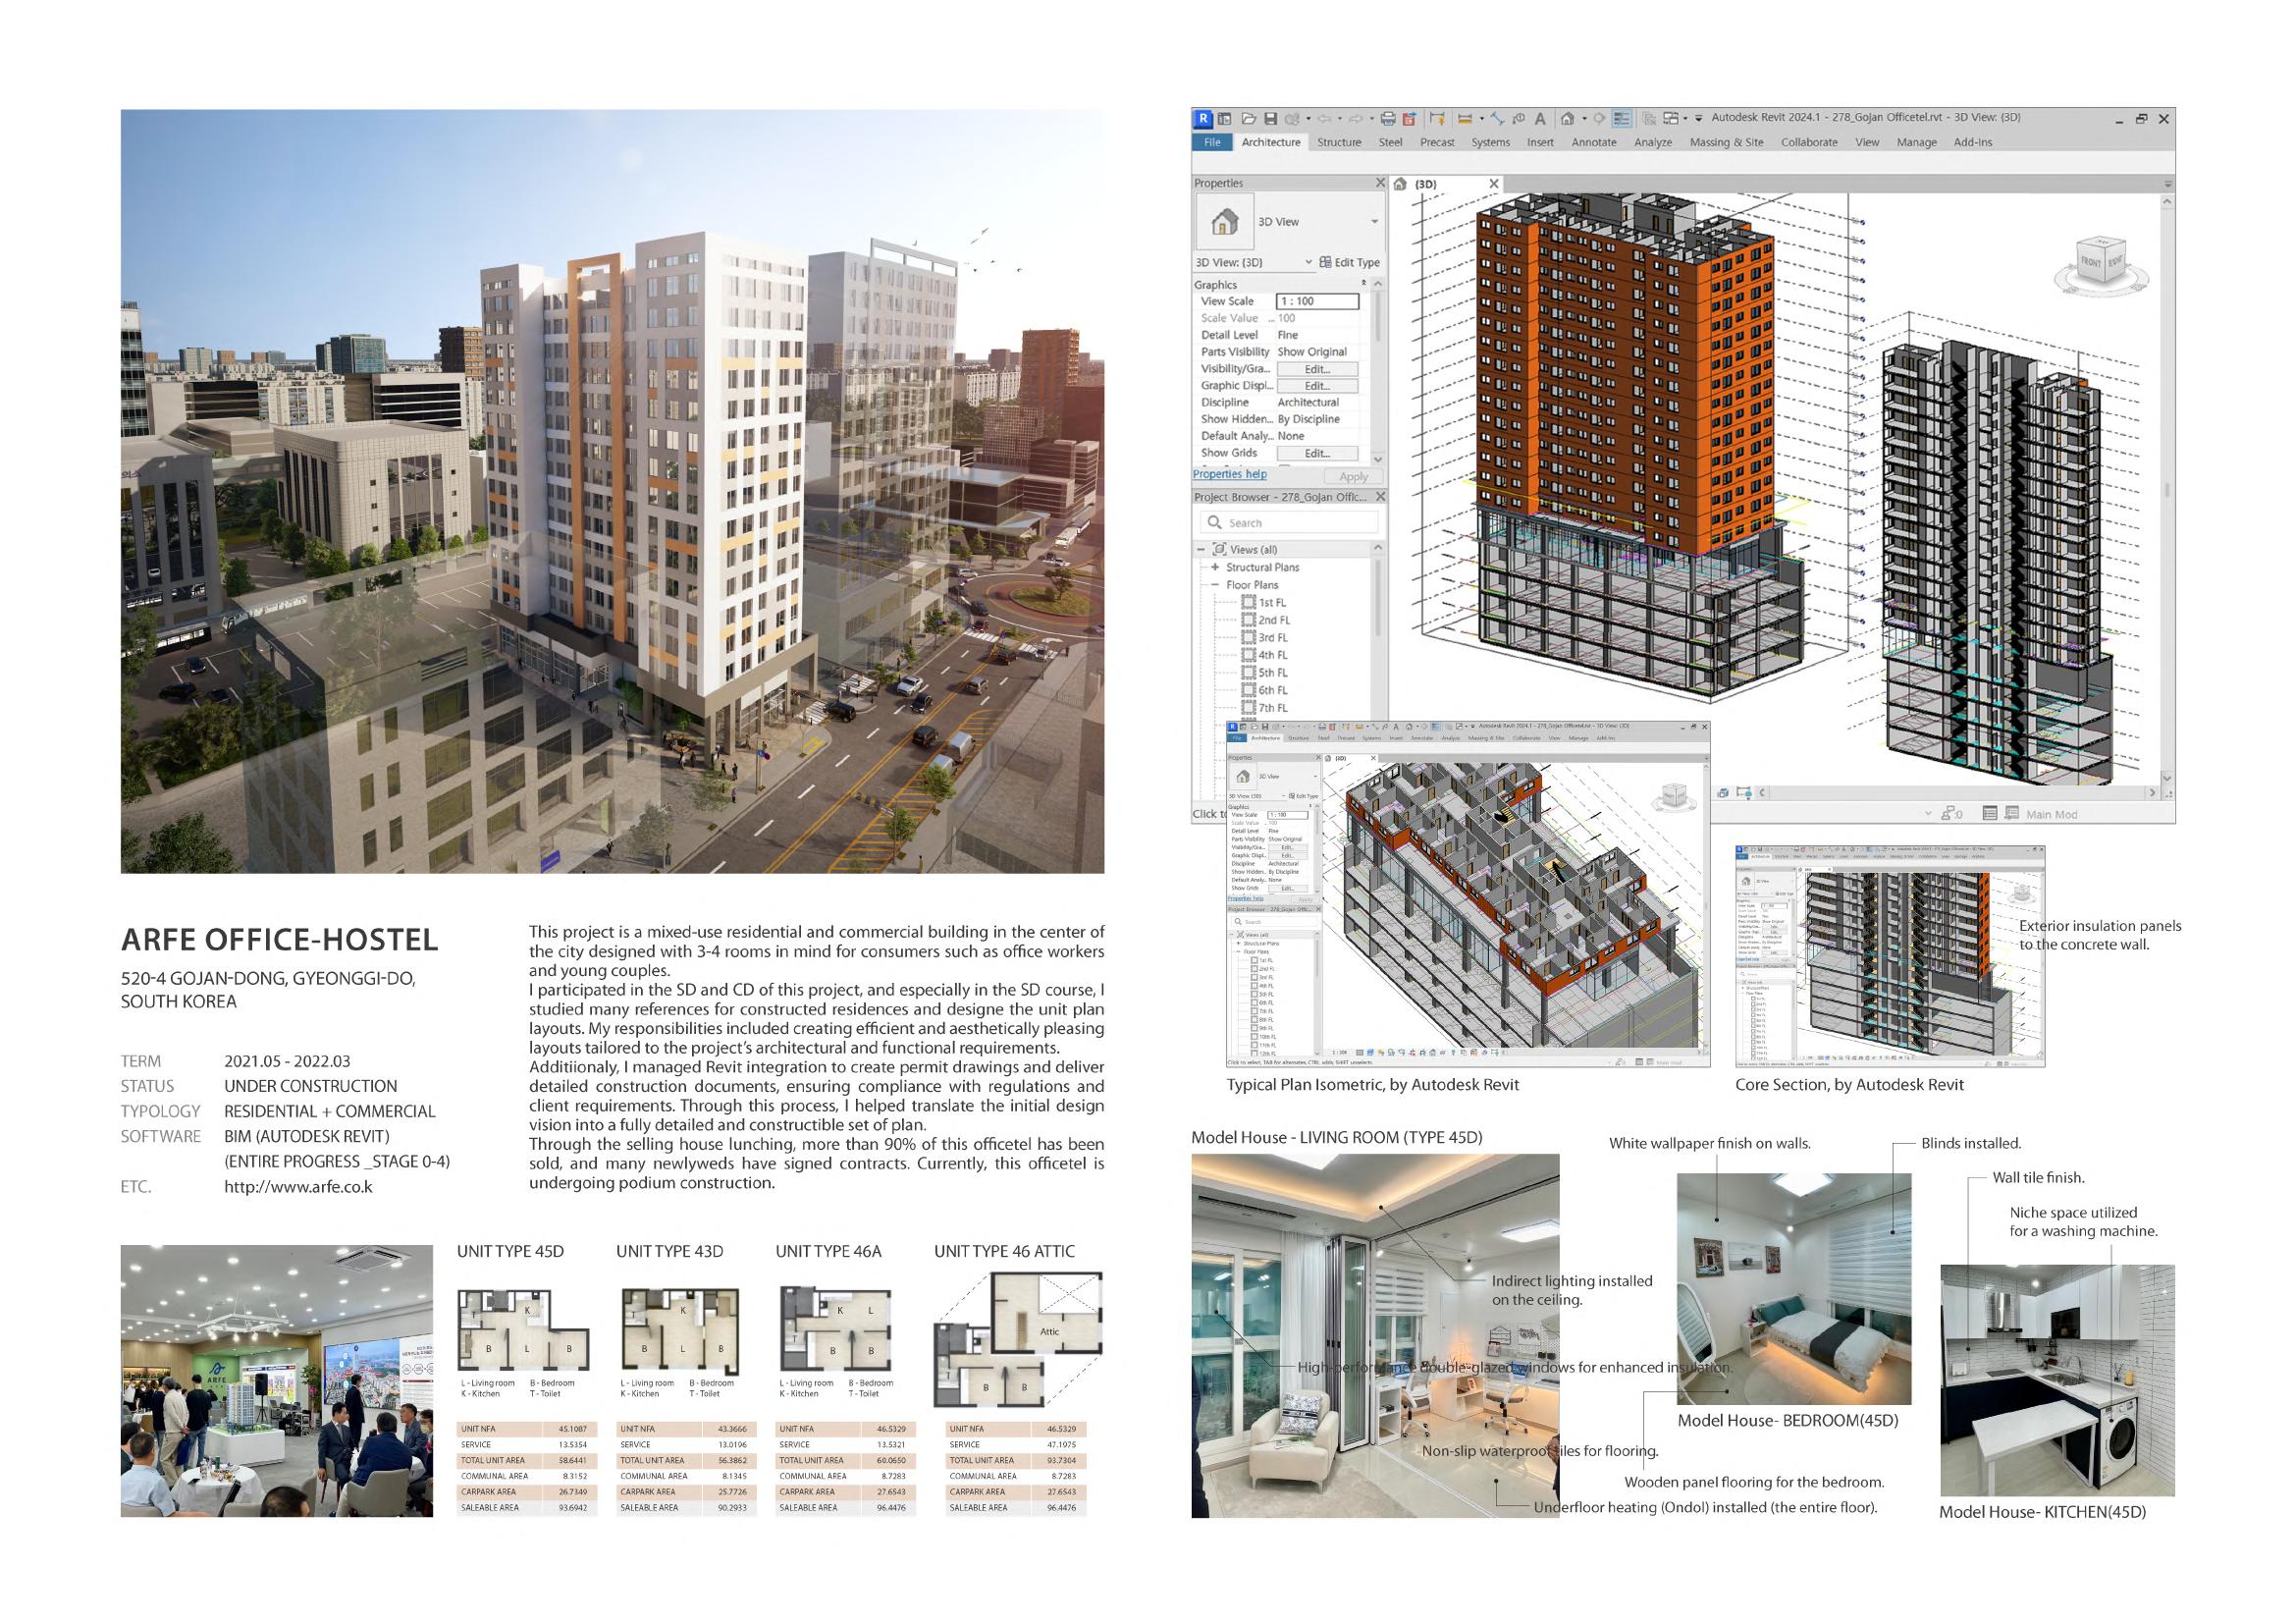Collapse the Floor Plans tree node
Image resolution: width=2296 pixels, height=1624 pixels.
coord(1215,585)
